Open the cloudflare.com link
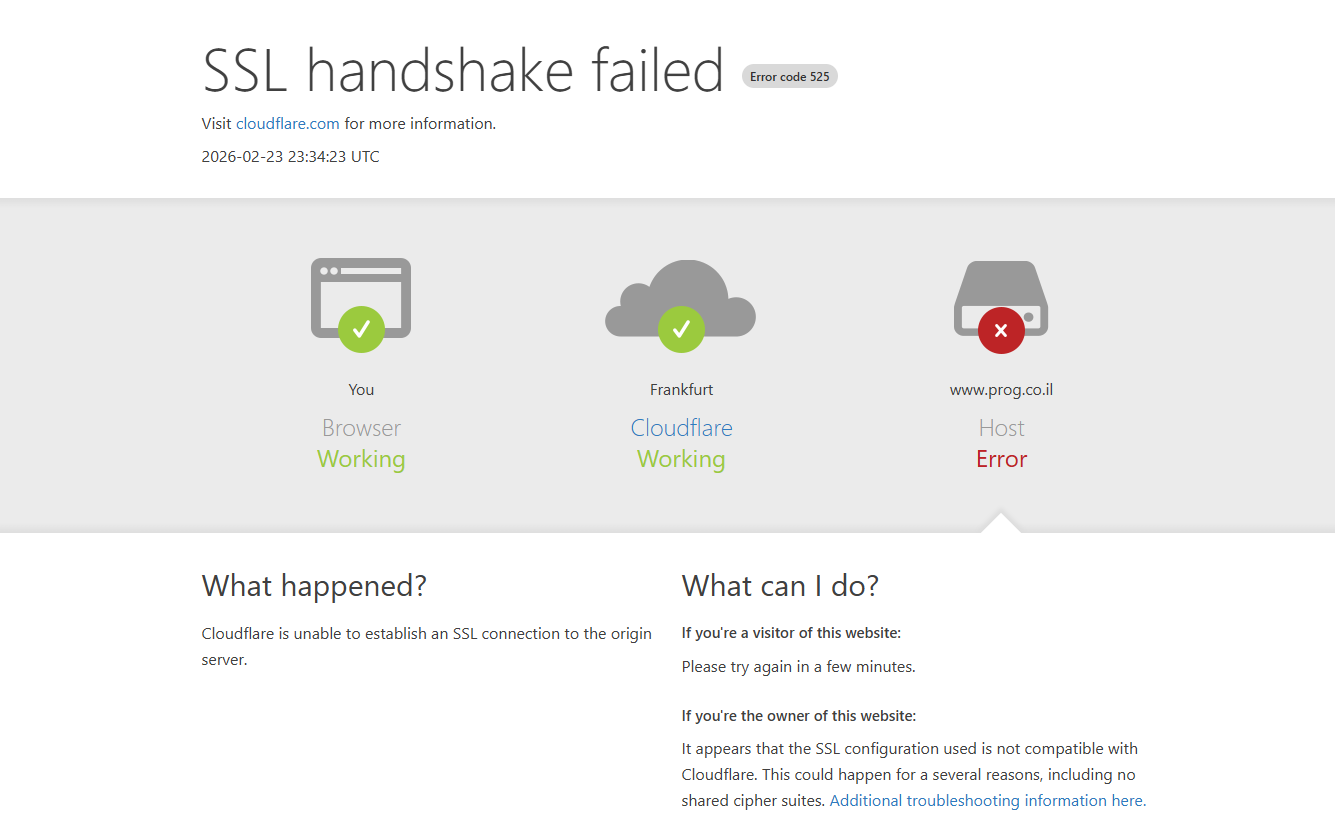This screenshot has height=825, width=1335. coord(288,124)
